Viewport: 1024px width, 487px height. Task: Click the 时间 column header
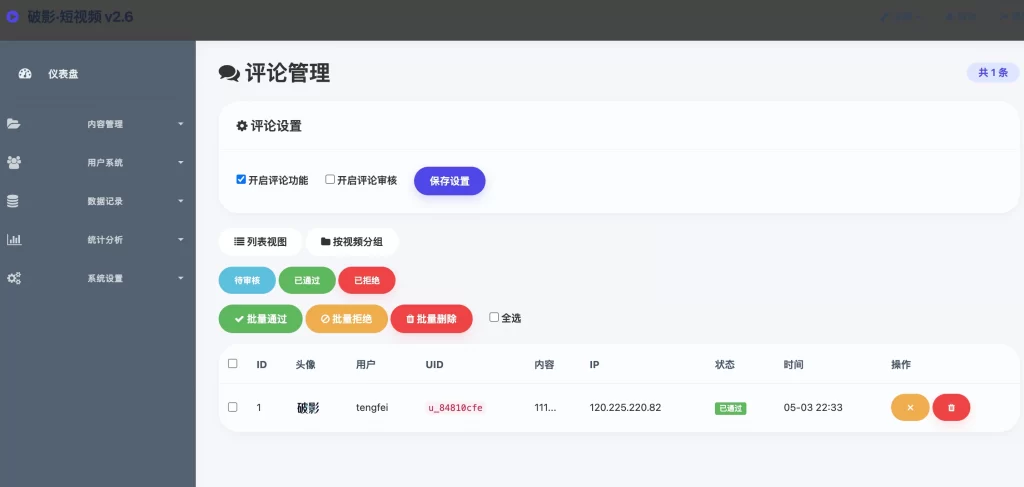pyautogui.click(x=793, y=364)
